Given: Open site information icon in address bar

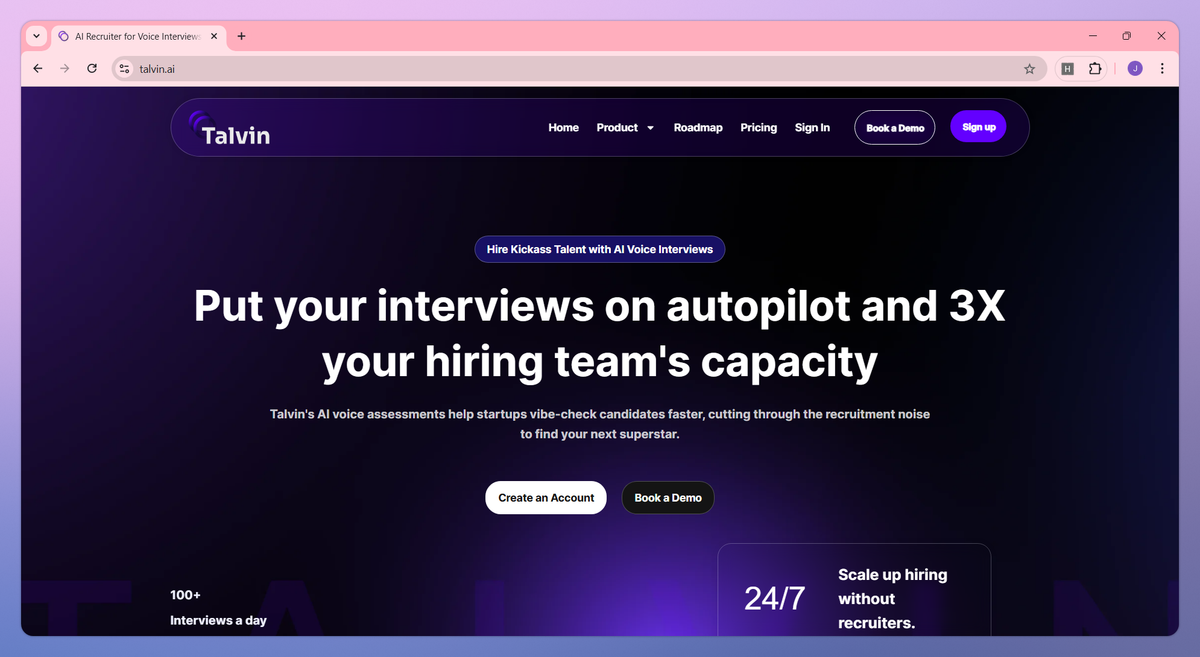Looking at the screenshot, I should [124, 69].
